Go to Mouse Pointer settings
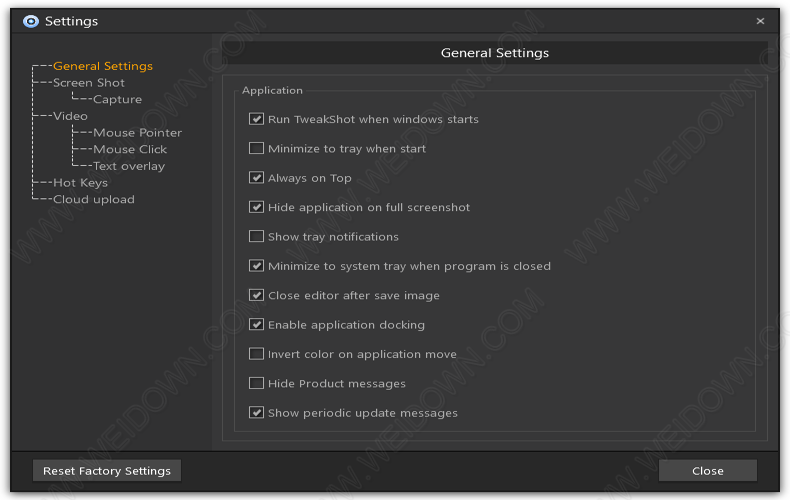This screenshot has height=500, width=790. [x=138, y=133]
